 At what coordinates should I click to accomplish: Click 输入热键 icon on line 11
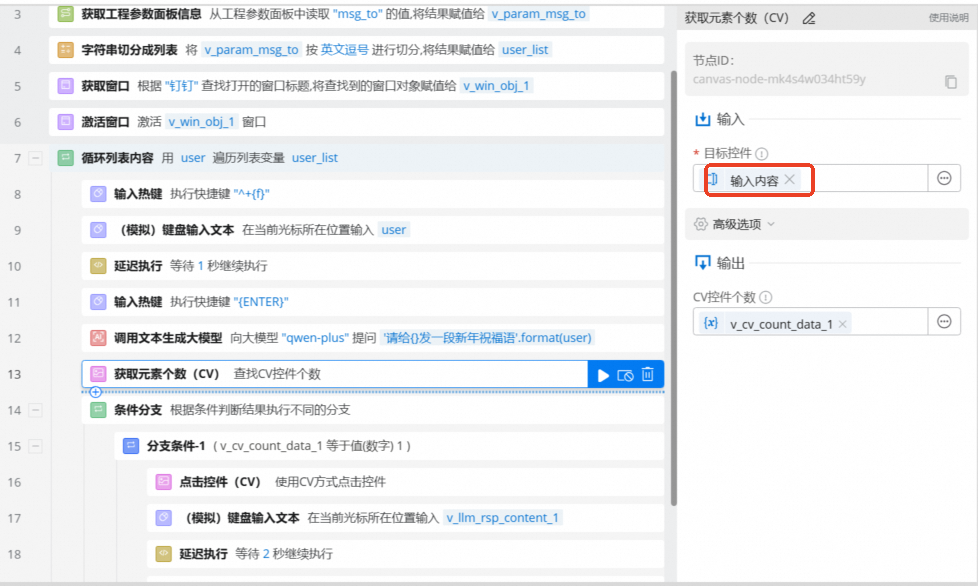(x=98, y=302)
